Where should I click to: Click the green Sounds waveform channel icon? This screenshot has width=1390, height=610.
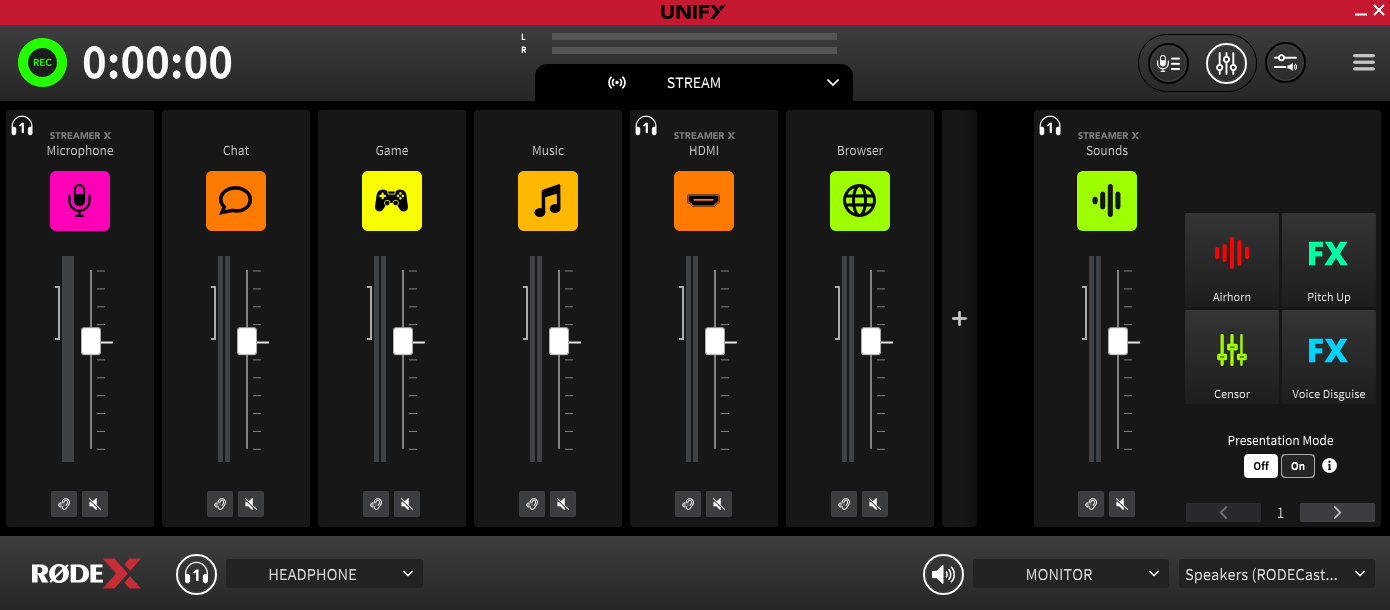[1107, 201]
